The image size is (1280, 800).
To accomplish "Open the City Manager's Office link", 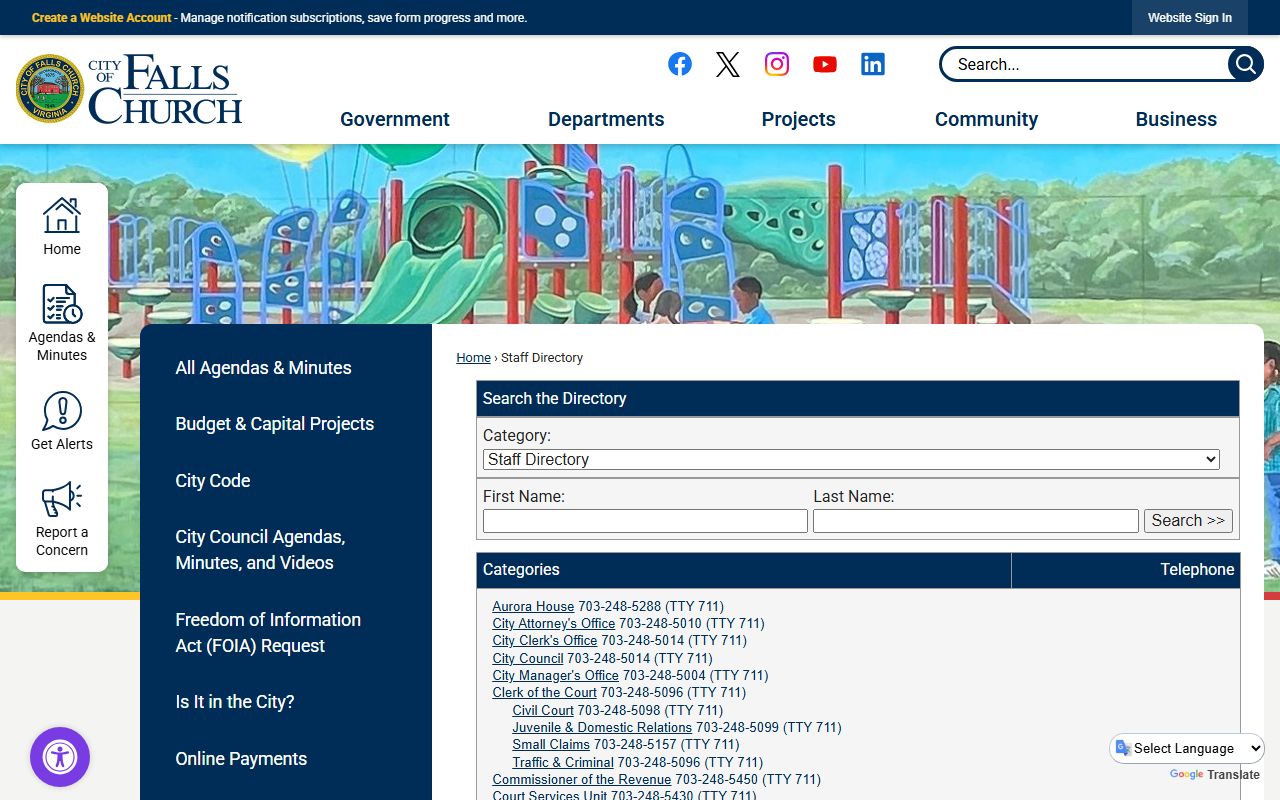I will 555,675.
